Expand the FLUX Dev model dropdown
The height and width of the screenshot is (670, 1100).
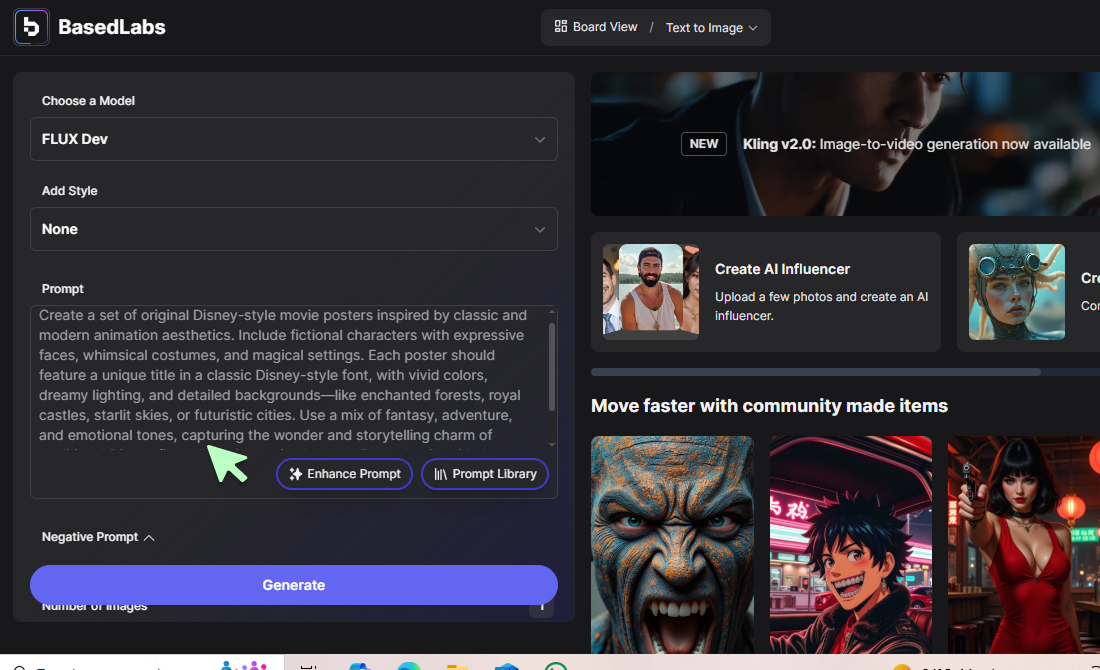pyautogui.click(x=293, y=139)
